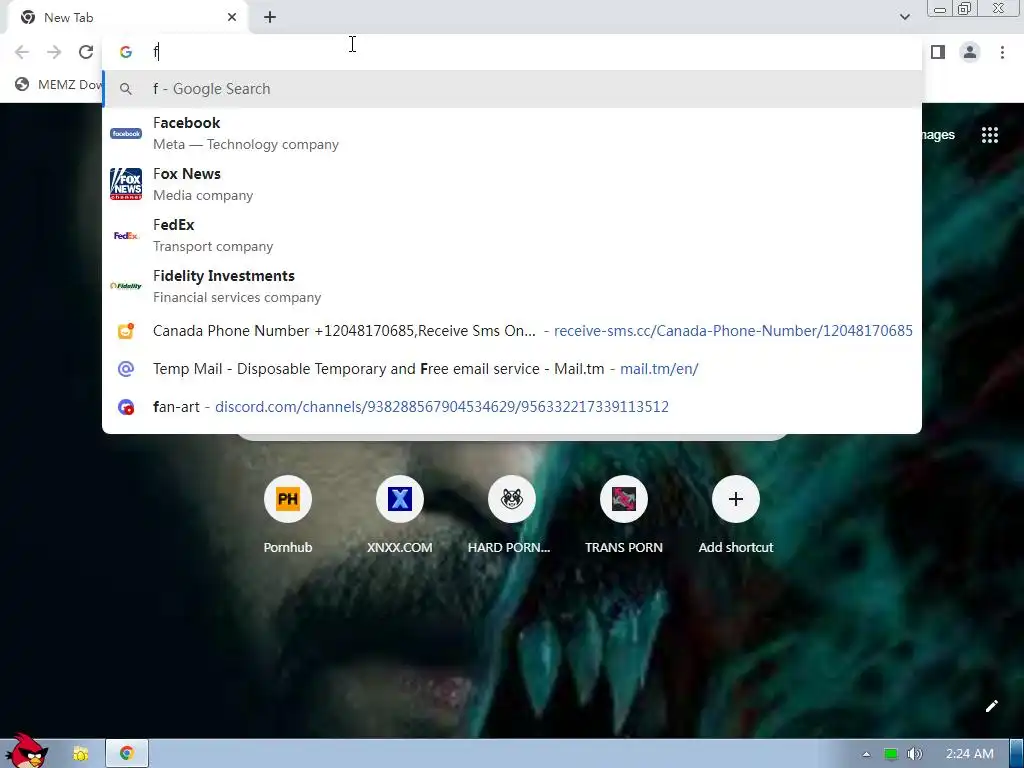Open a new tab with plus button
Screen dimensions: 1024x768
click(270, 18)
